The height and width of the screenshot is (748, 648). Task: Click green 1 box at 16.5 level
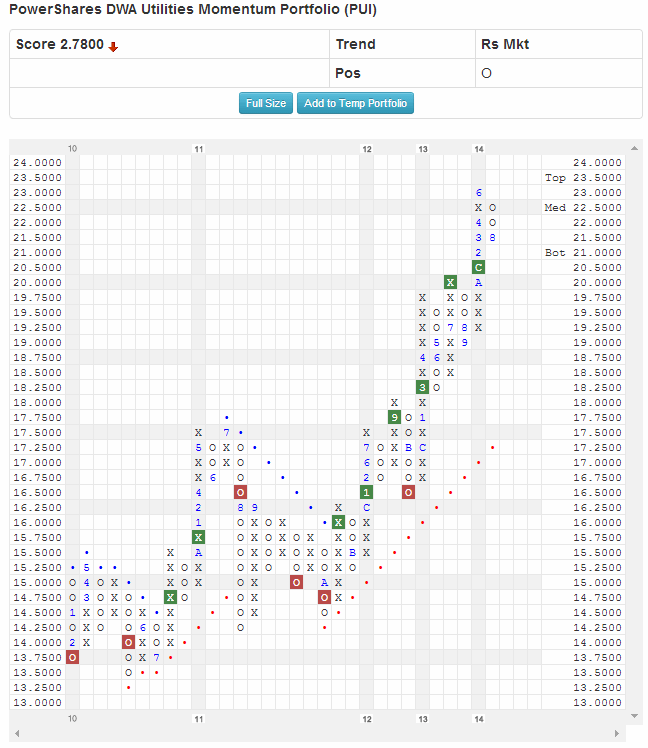coord(367,492)
